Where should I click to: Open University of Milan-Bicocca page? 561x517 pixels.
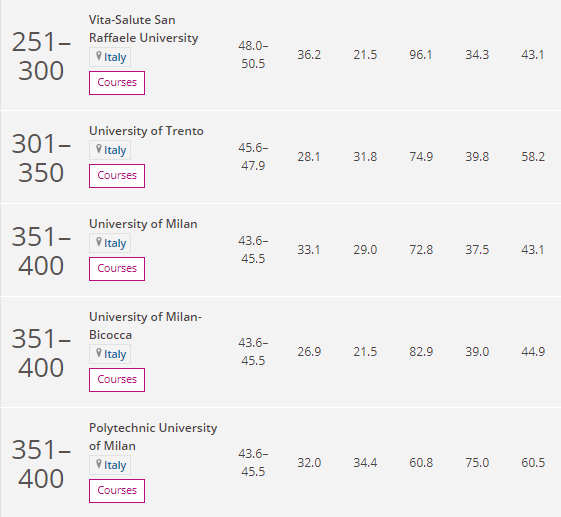click(x=145, y=326)
